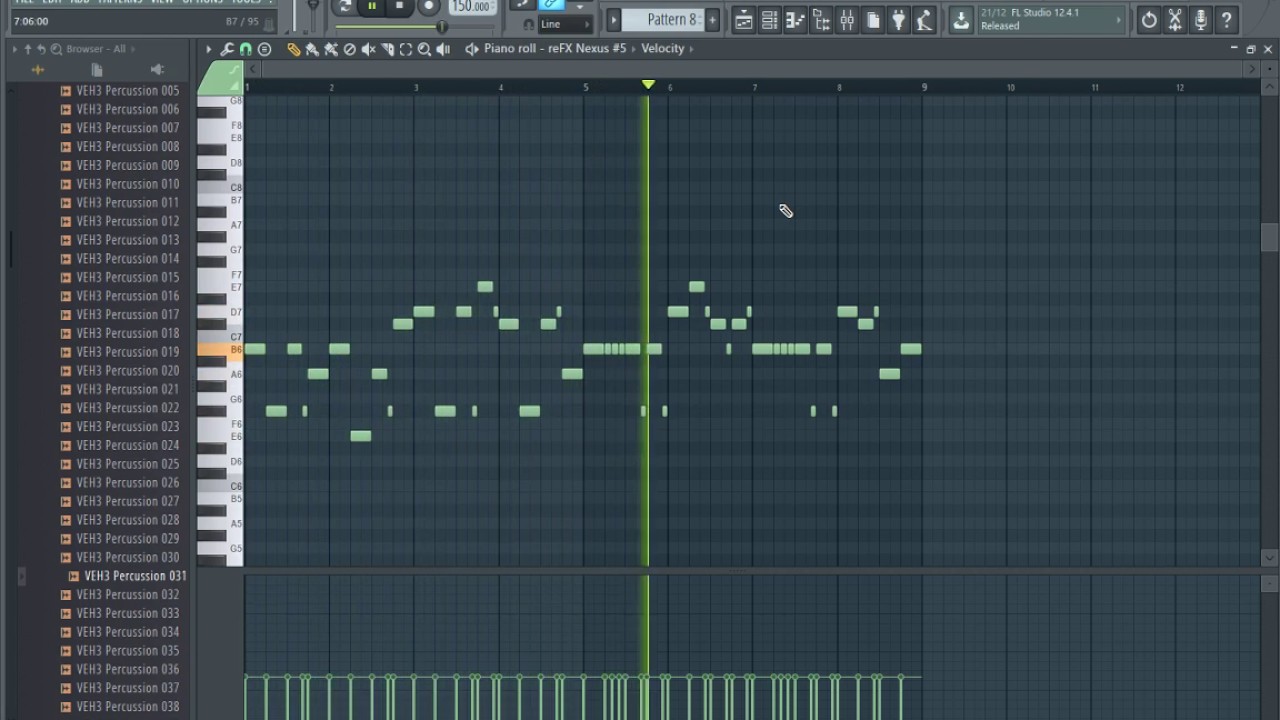Show the Piano roll view button

coord(795,20)
